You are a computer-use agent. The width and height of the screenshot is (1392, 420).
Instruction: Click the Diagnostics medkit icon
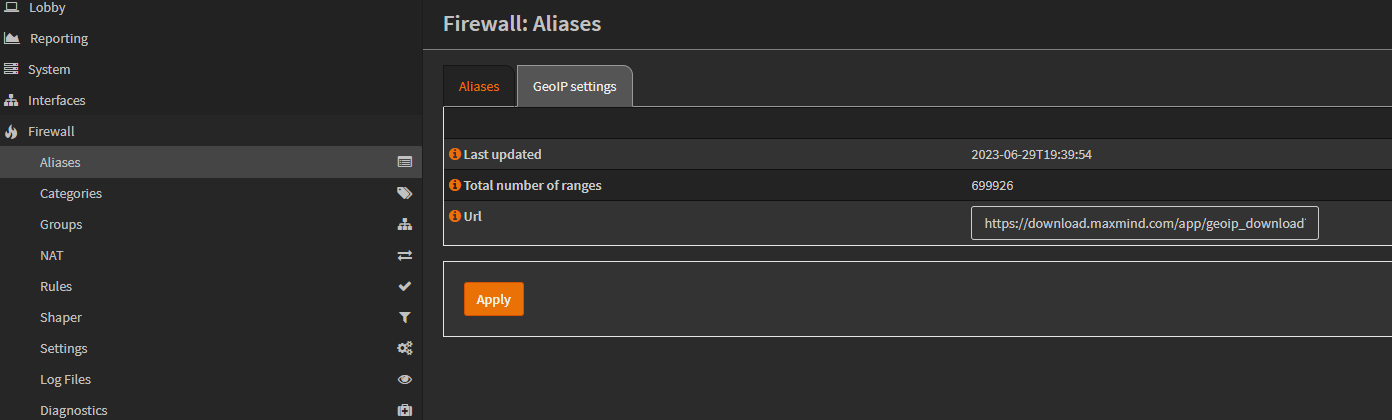tap(405, 410)
